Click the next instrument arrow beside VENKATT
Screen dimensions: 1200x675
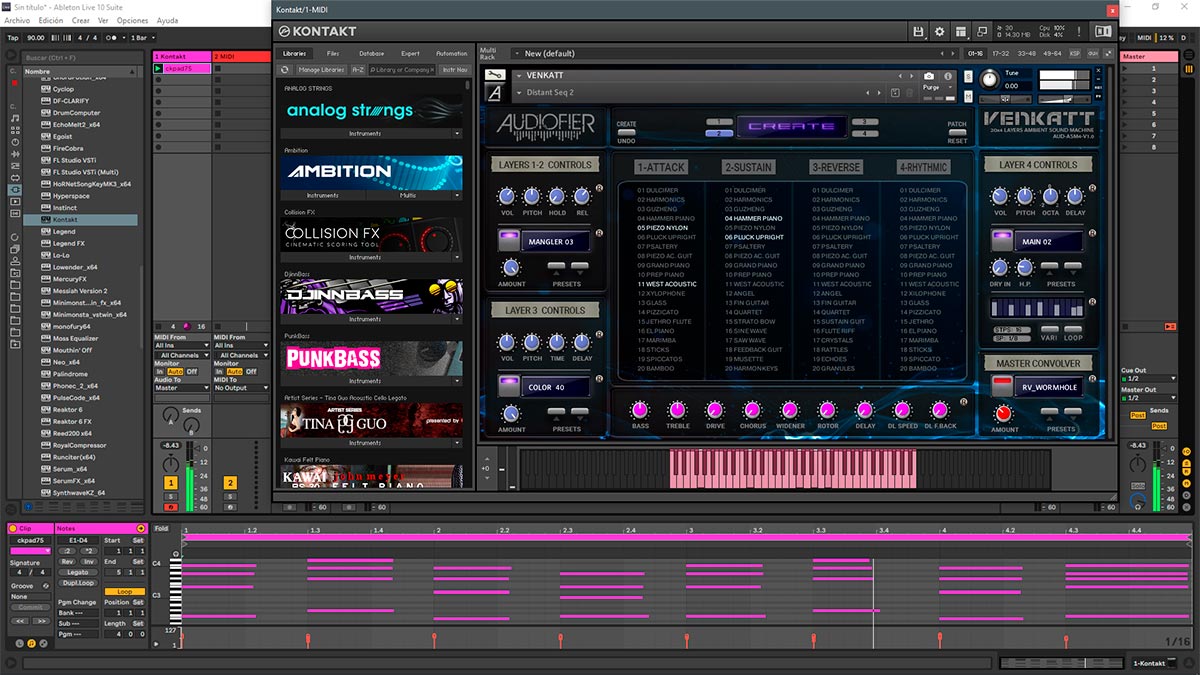pos(911,76)
